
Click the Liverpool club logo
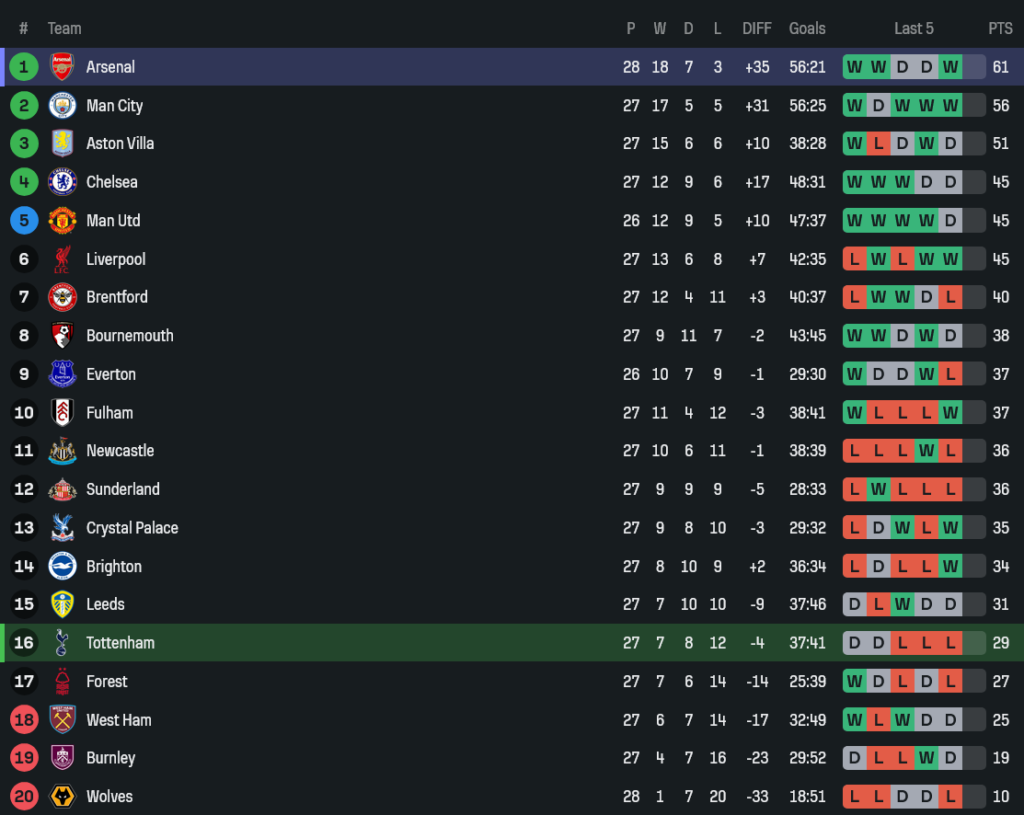pyautogui.click(x=62, y=259)
